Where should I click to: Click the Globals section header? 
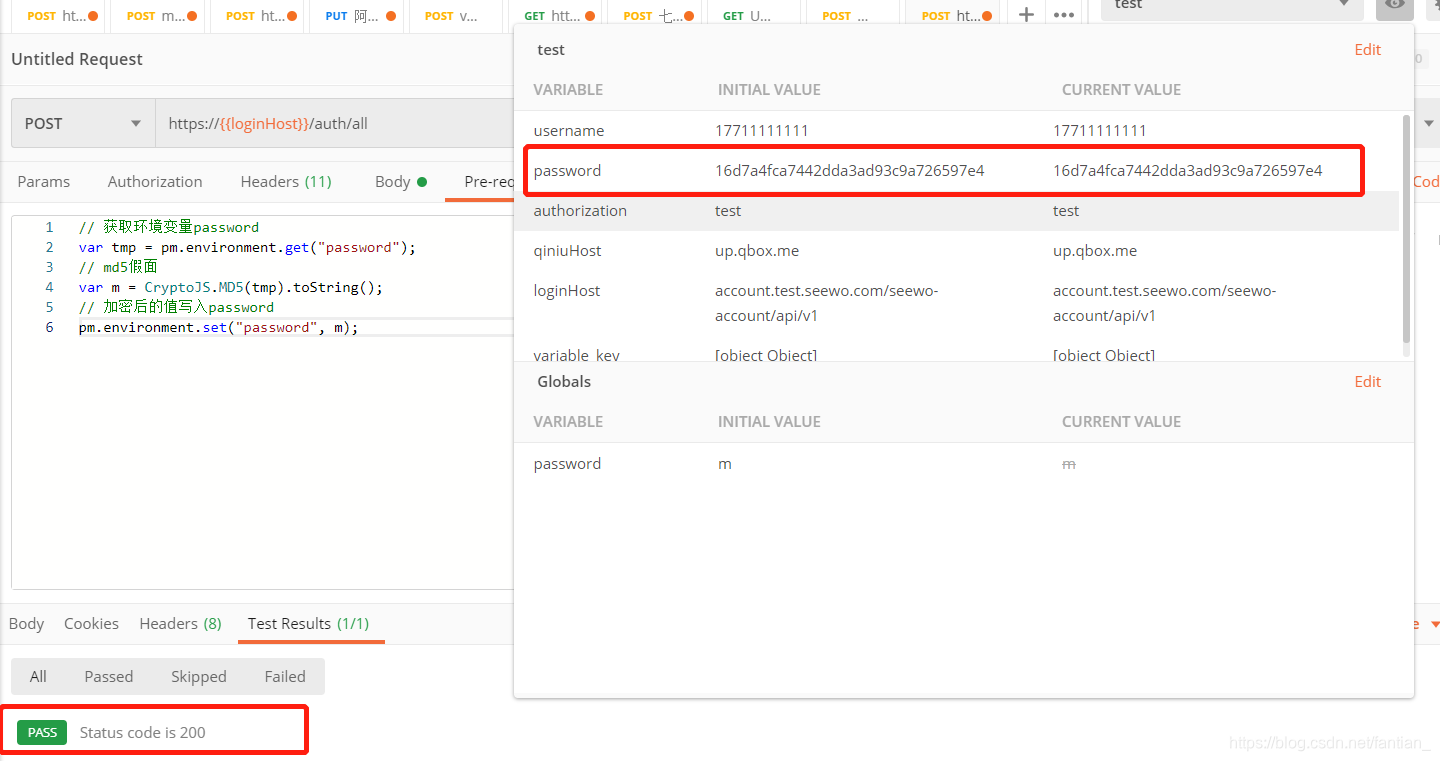[x=564, y=382]
